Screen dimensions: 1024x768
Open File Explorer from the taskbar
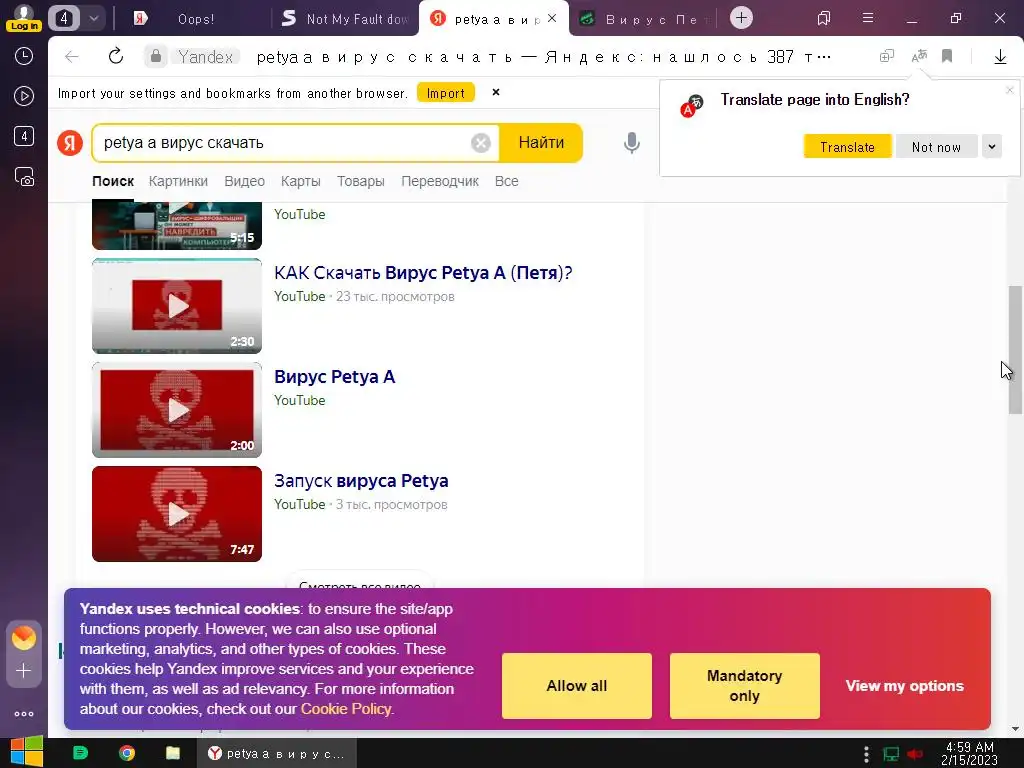pos(172,753)
